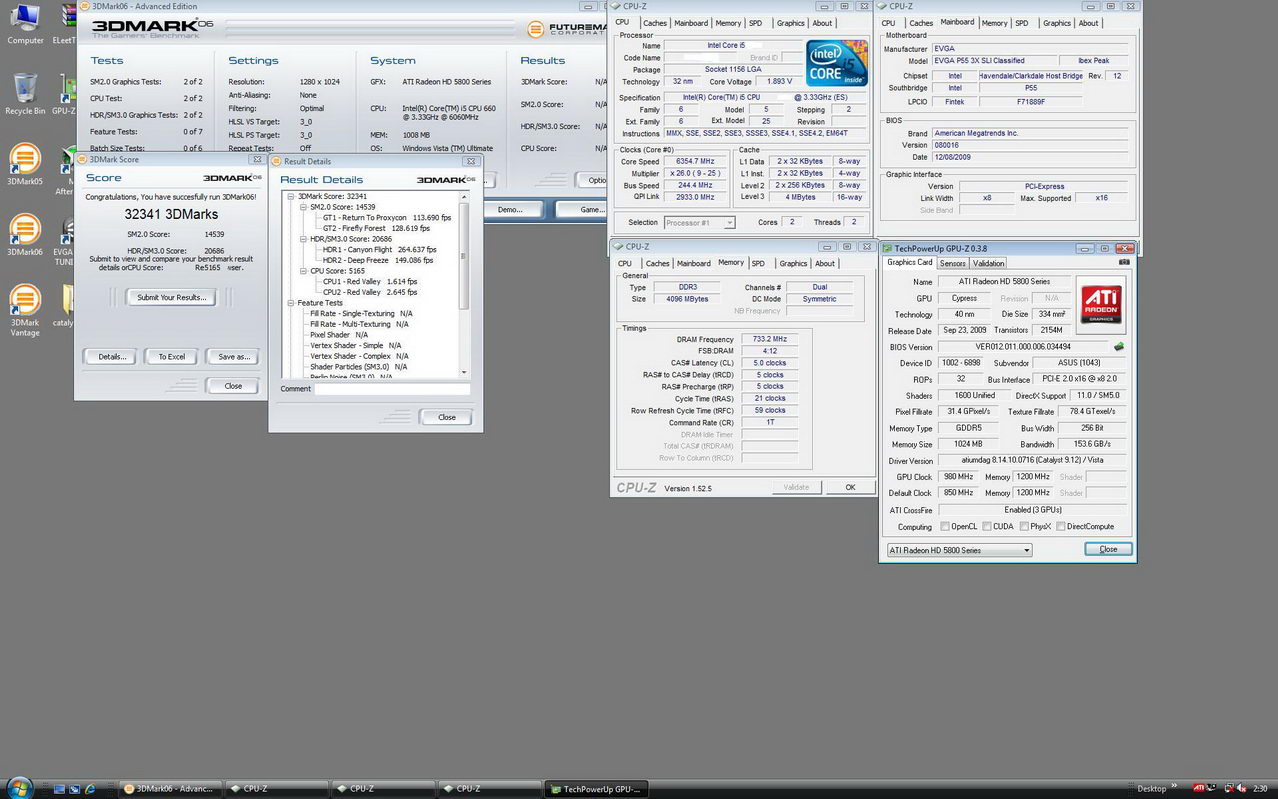Viewport: 1278px width, 799px height.
Task: Open the Processor #1 selection dropdown
Action: pyautogui.click(x=700, y=222)
